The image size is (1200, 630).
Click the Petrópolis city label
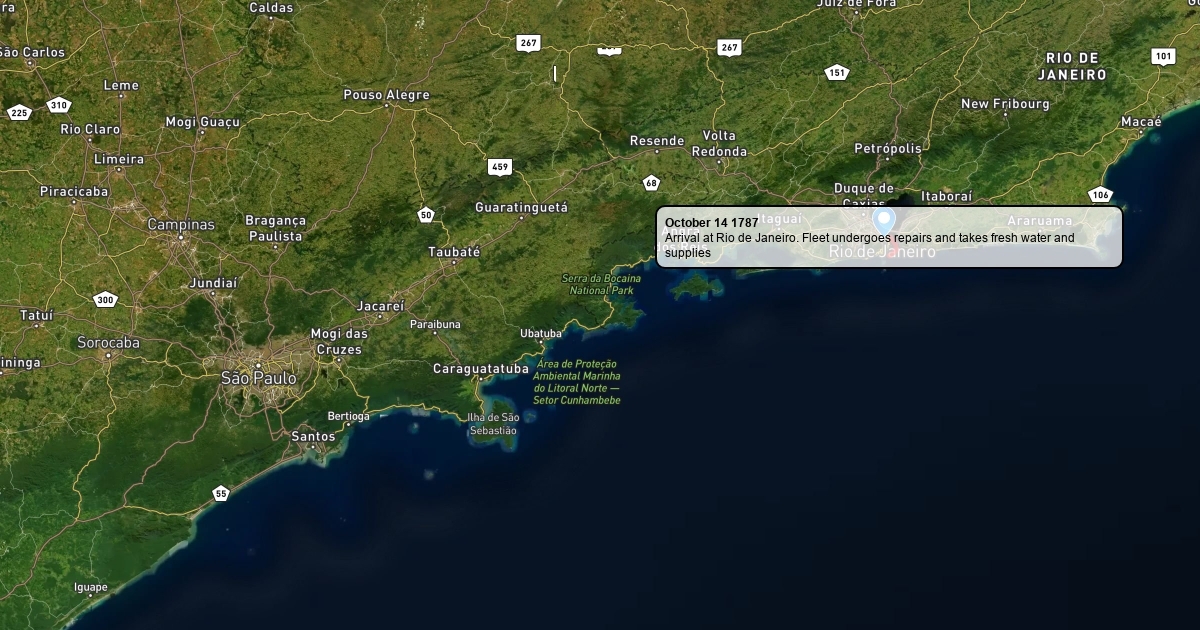click(x=887, y=149)
